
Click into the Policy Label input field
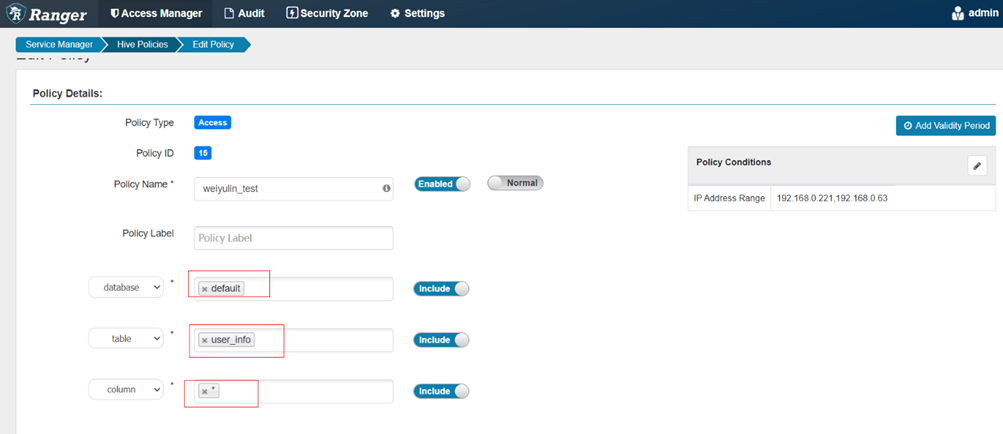click(x=293, y=238)
